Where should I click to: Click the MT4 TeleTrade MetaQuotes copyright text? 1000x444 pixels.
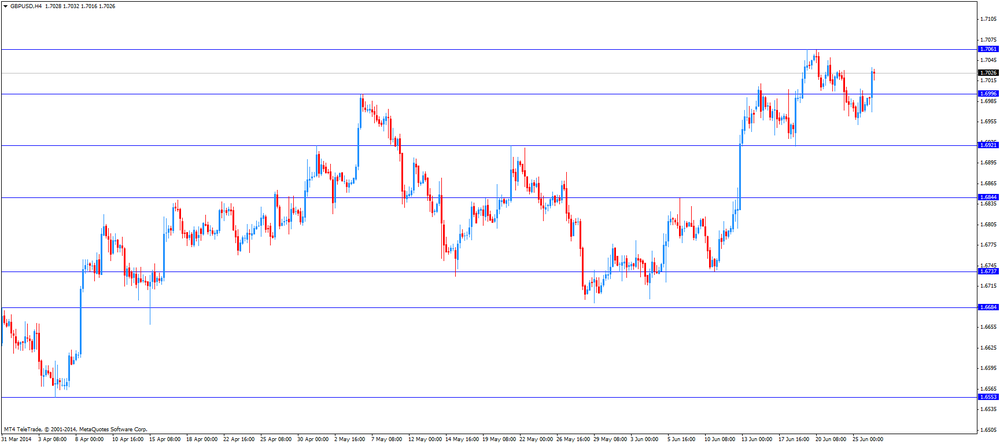75,429
